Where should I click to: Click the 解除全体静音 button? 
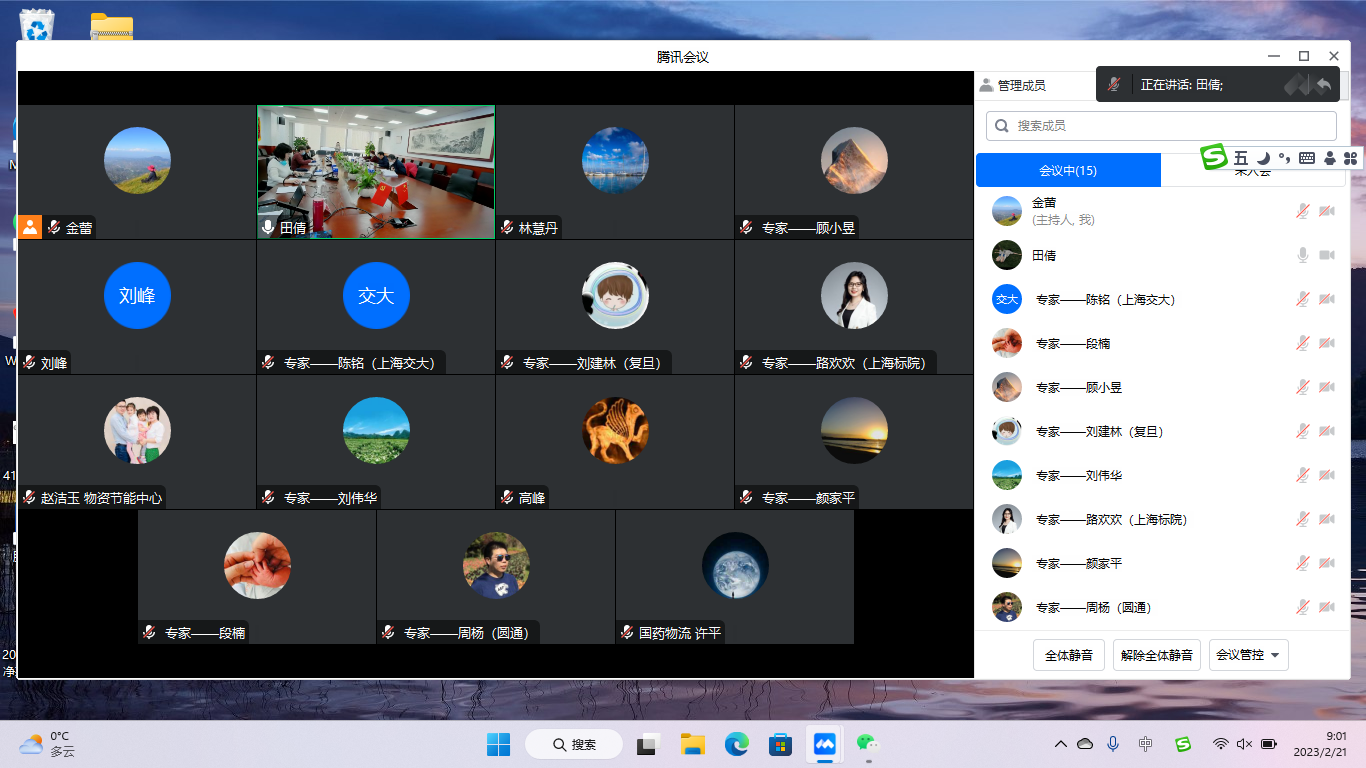1156,655
